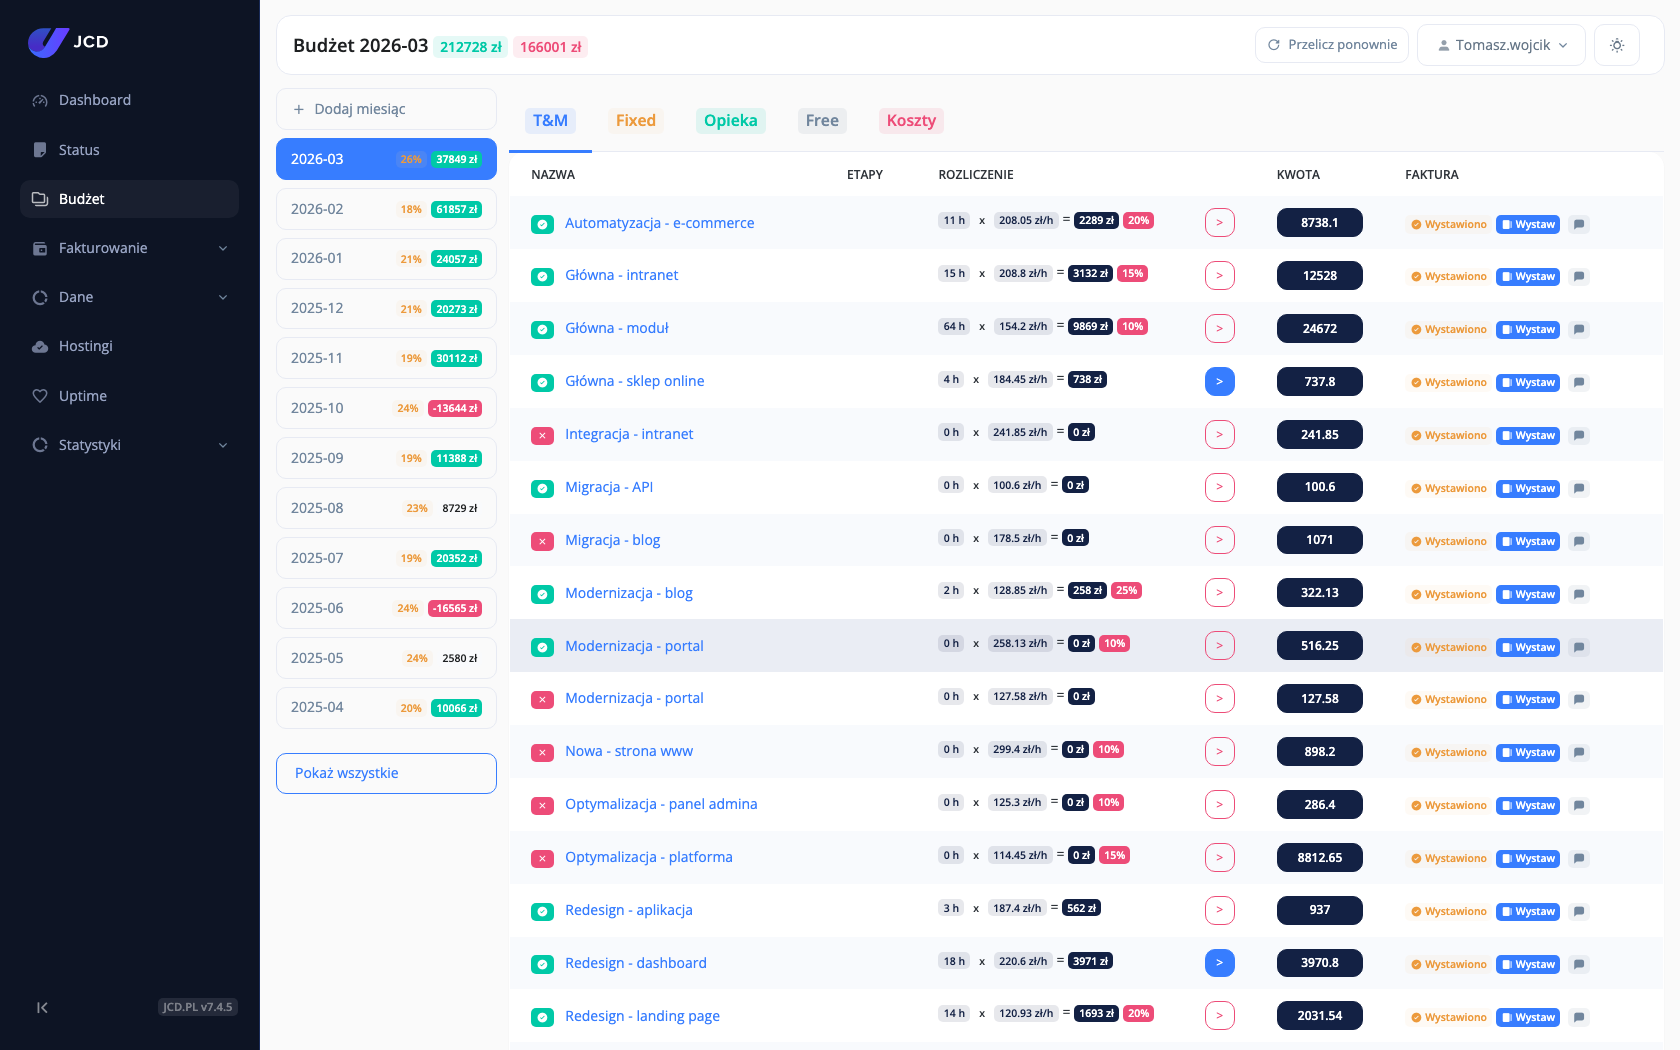Image resolution: width=1680 pixels, height=1050 pixels.
Task: Click the Hostingi cloud icon in the sidebar
Action: click(x=40, y=347)
